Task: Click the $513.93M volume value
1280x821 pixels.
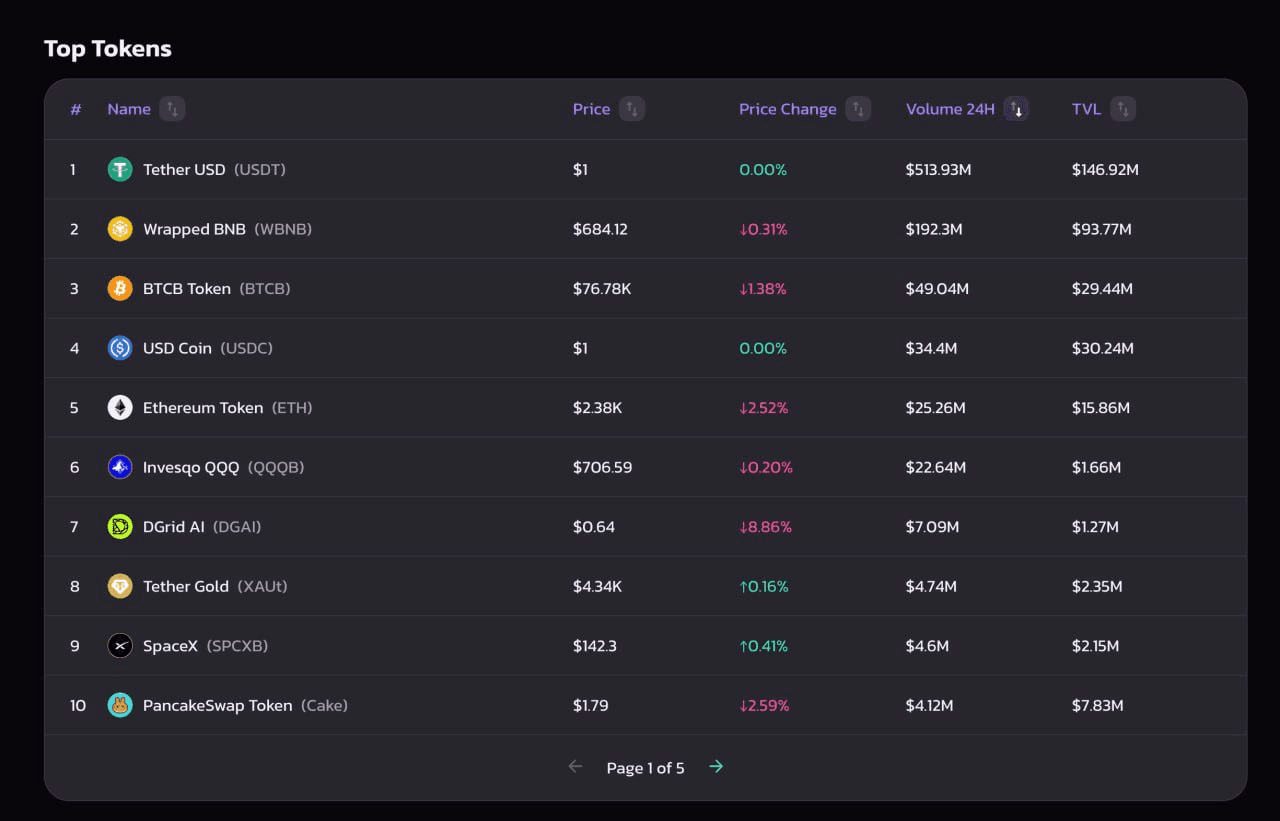Action: (939, 170)
